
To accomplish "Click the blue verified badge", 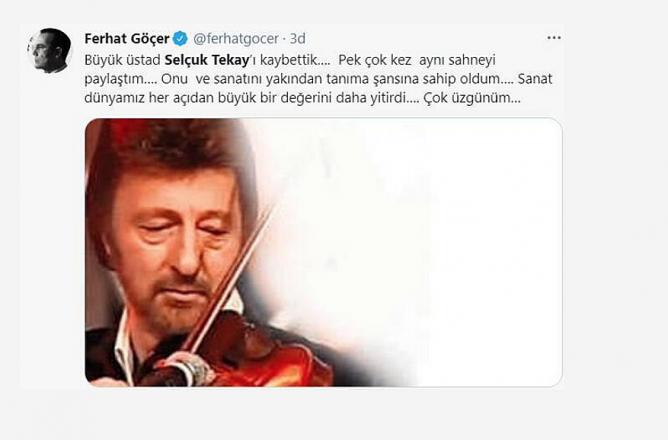I will [180, 39].
